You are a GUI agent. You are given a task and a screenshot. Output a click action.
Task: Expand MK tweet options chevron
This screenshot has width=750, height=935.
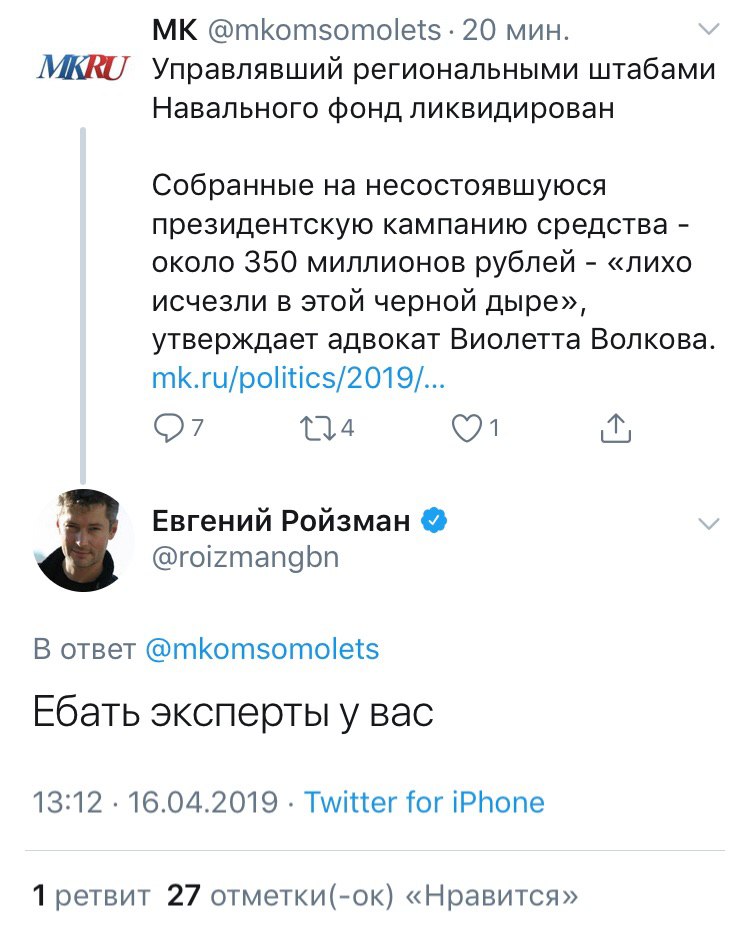coord(709,31)
